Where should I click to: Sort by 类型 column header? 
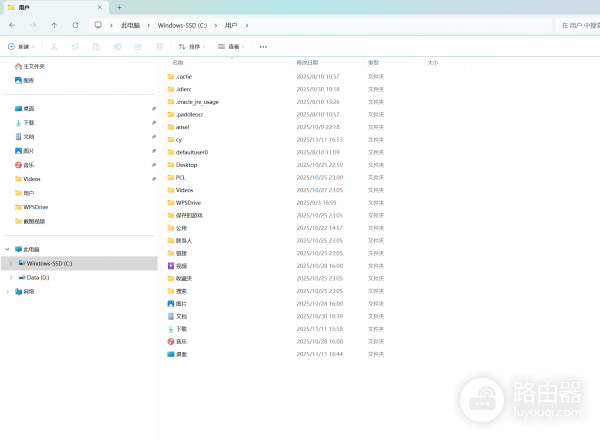pyautogui.click(x=373, y=62)
